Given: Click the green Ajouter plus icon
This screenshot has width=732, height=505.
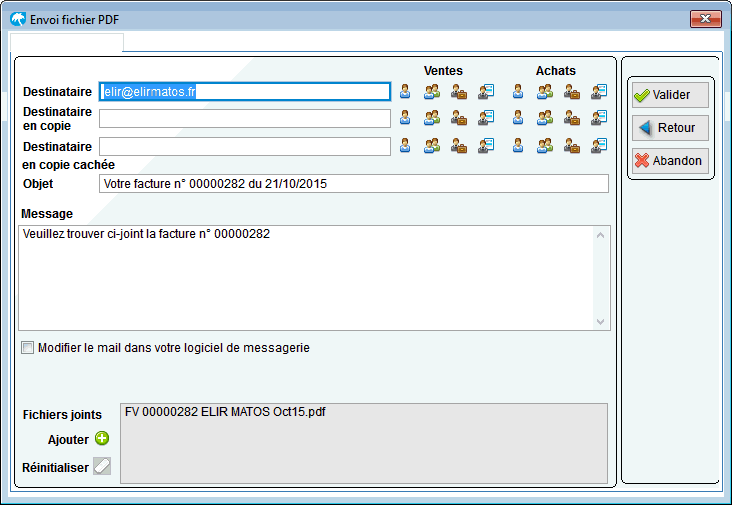Looking at the screenshot, I should (x=102, y=438).
